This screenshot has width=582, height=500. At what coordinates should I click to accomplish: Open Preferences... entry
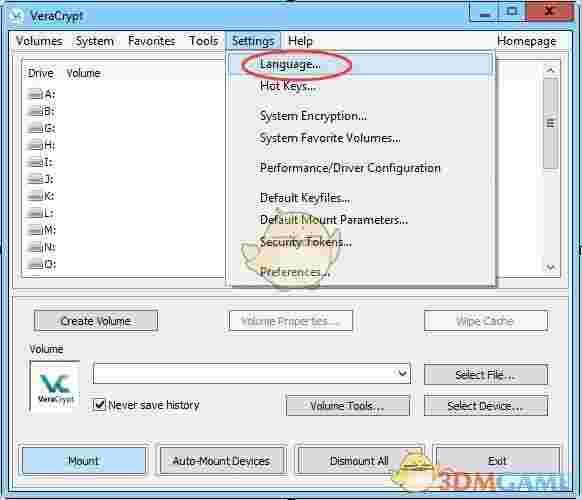361,272
